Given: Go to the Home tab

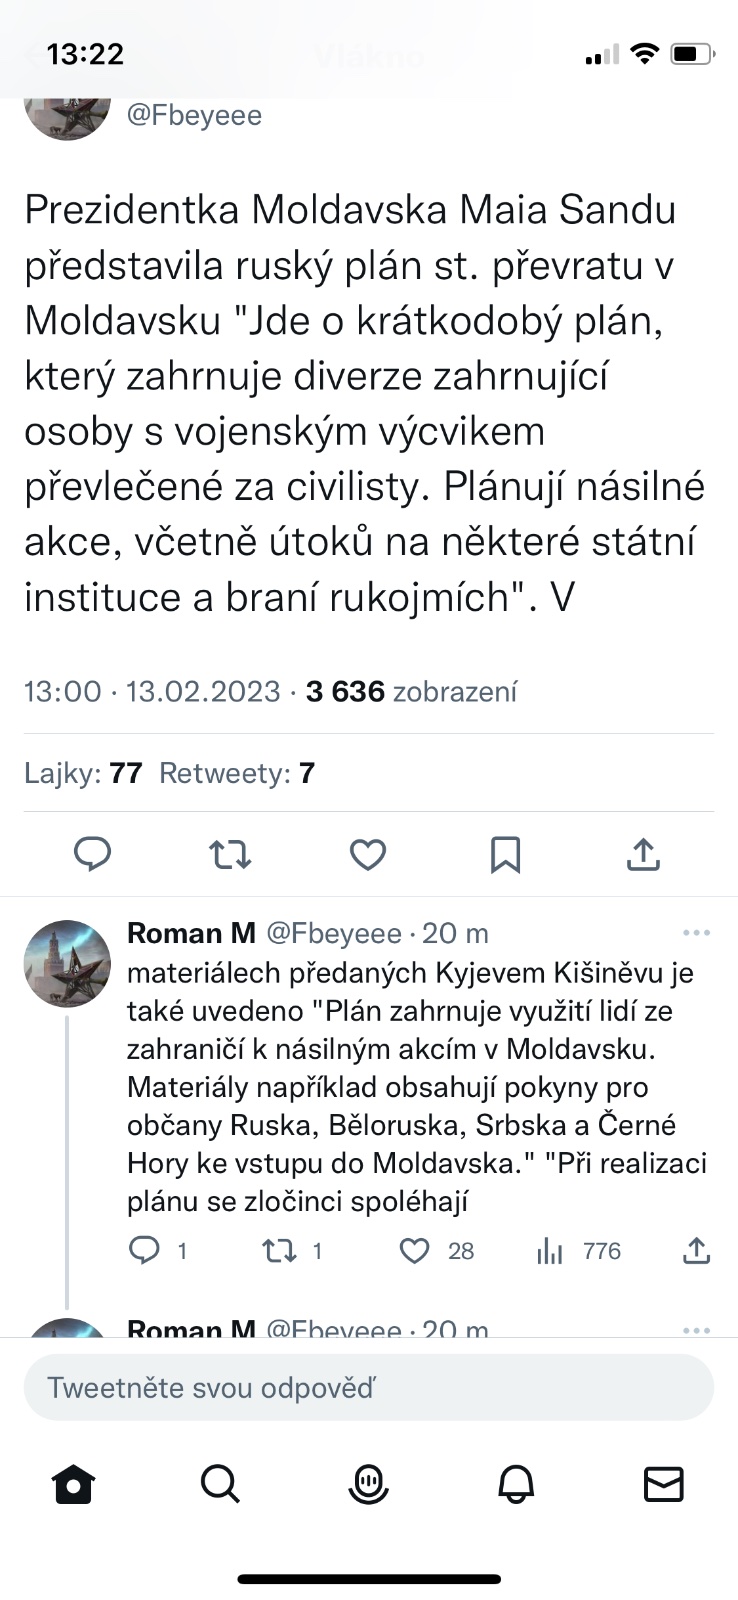Looking at the screenshot, I should click(x=74, y=1484).
